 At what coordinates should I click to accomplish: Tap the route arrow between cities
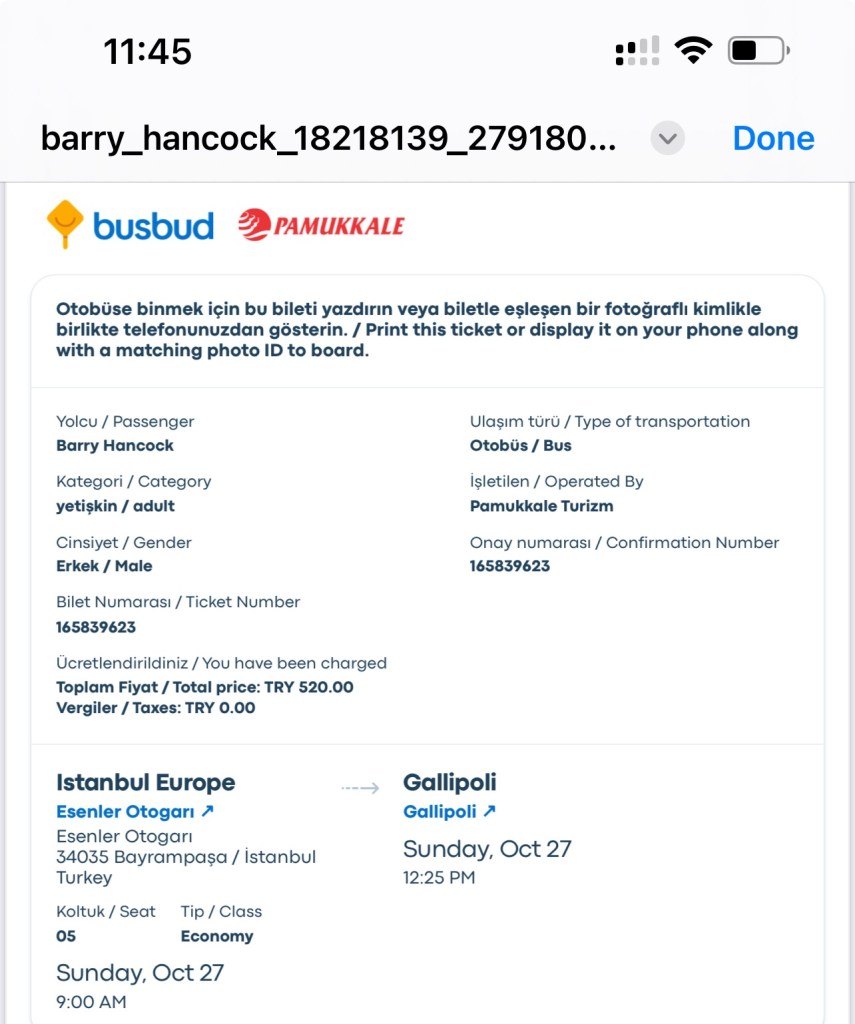point(360,788)
